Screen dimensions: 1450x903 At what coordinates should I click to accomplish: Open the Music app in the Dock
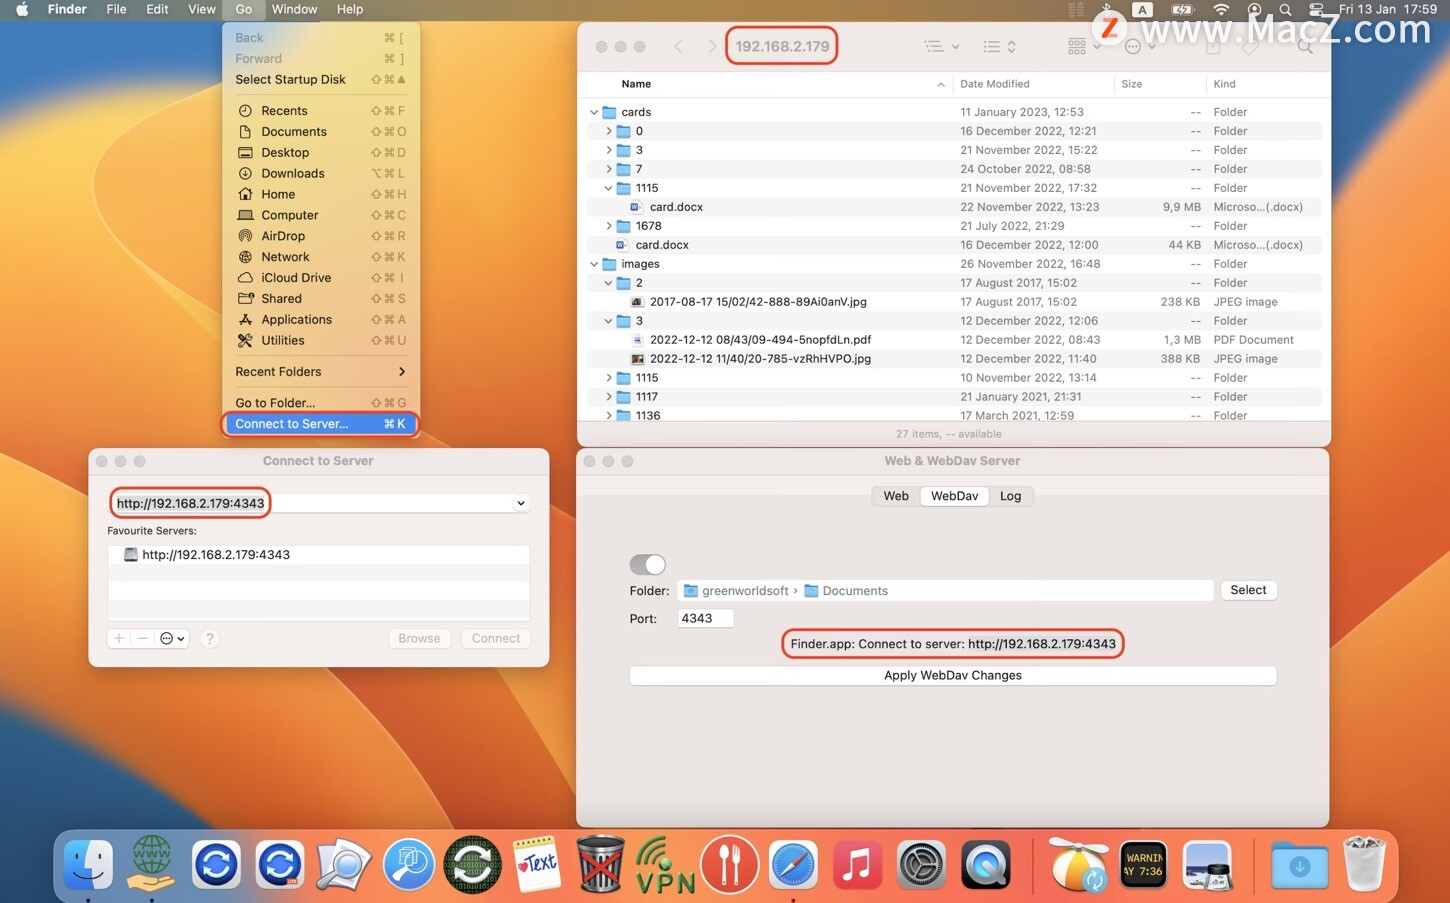pyautogui.click(x=857, y=864)
